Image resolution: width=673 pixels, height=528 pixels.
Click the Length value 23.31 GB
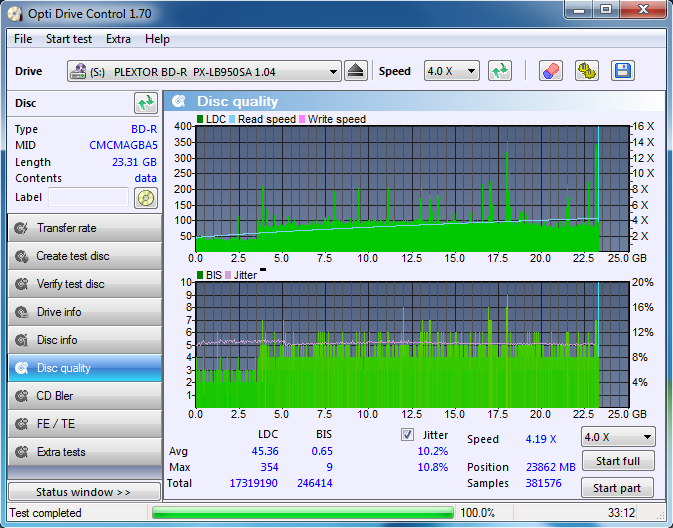pyautogui.click(x=134, y=162)
